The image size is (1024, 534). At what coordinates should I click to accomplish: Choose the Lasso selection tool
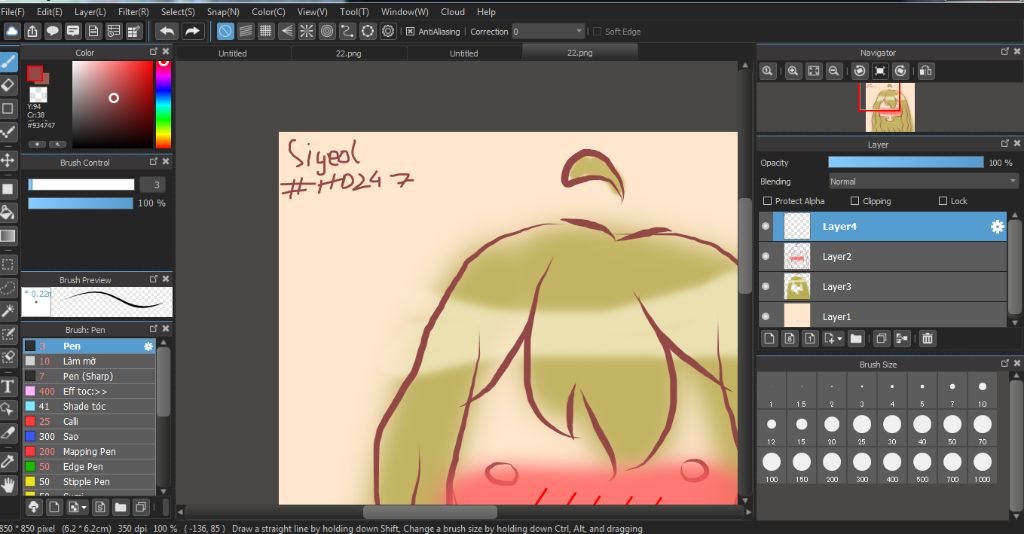click(x=8, y=287)
